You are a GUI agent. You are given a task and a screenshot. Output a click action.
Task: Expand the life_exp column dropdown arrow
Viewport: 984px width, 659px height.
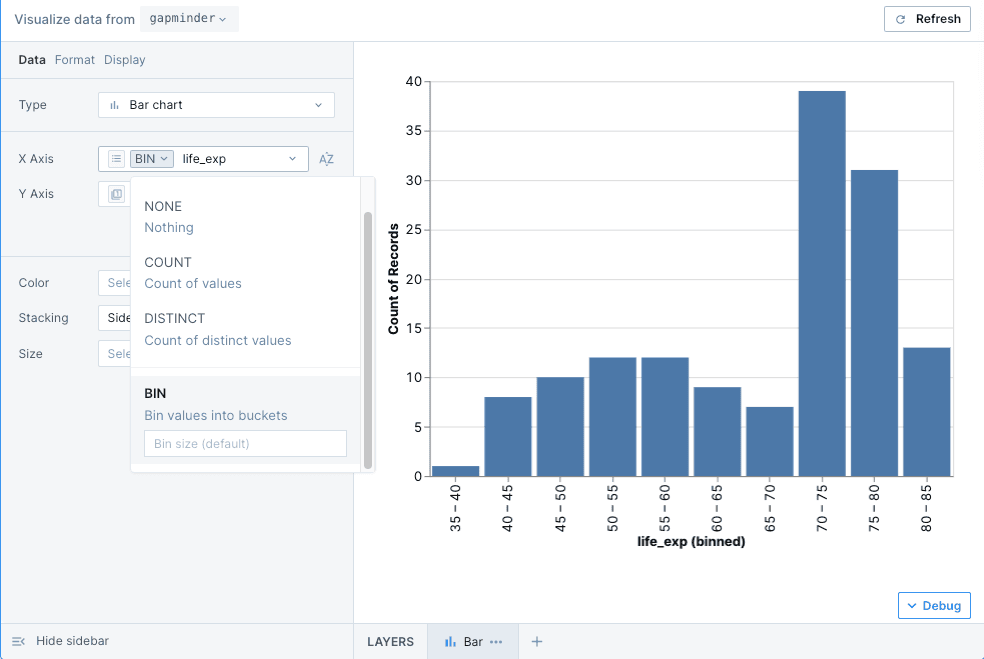(x=293, y=159)
